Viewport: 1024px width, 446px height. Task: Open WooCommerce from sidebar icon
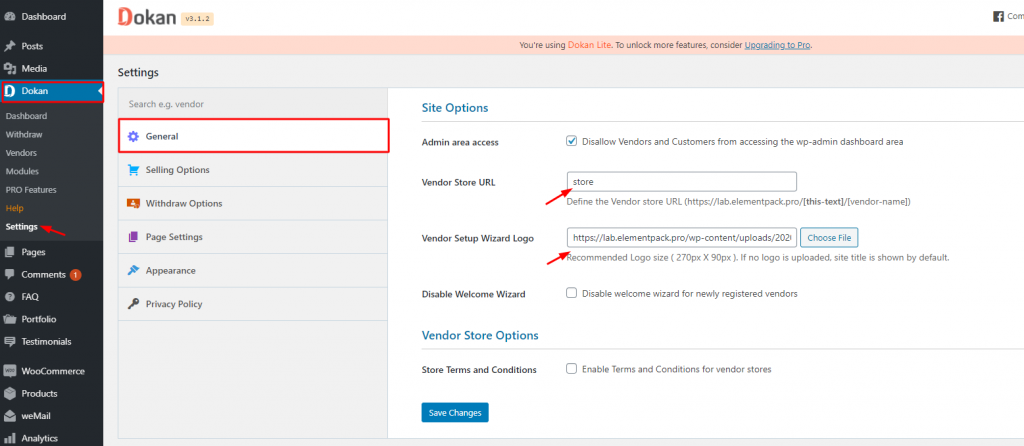10,370
